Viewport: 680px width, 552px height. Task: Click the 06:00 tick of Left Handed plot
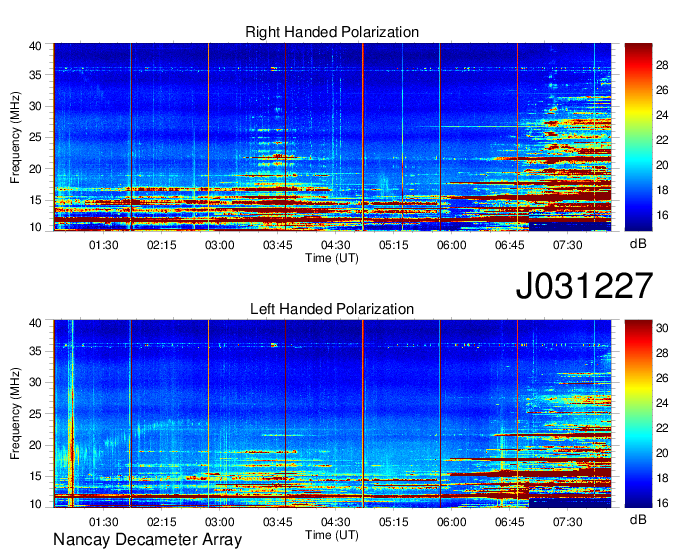point(451,522)
